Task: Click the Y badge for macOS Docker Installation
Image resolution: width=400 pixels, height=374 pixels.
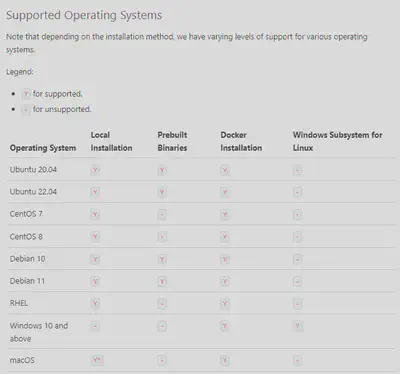Action: (225, 360)
